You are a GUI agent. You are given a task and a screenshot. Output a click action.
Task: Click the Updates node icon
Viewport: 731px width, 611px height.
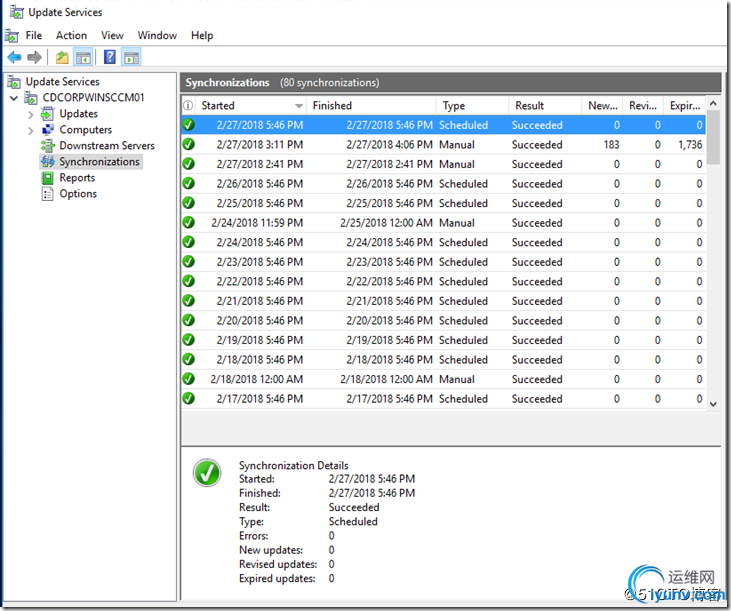pyautogui.click(x=48, y=114)
